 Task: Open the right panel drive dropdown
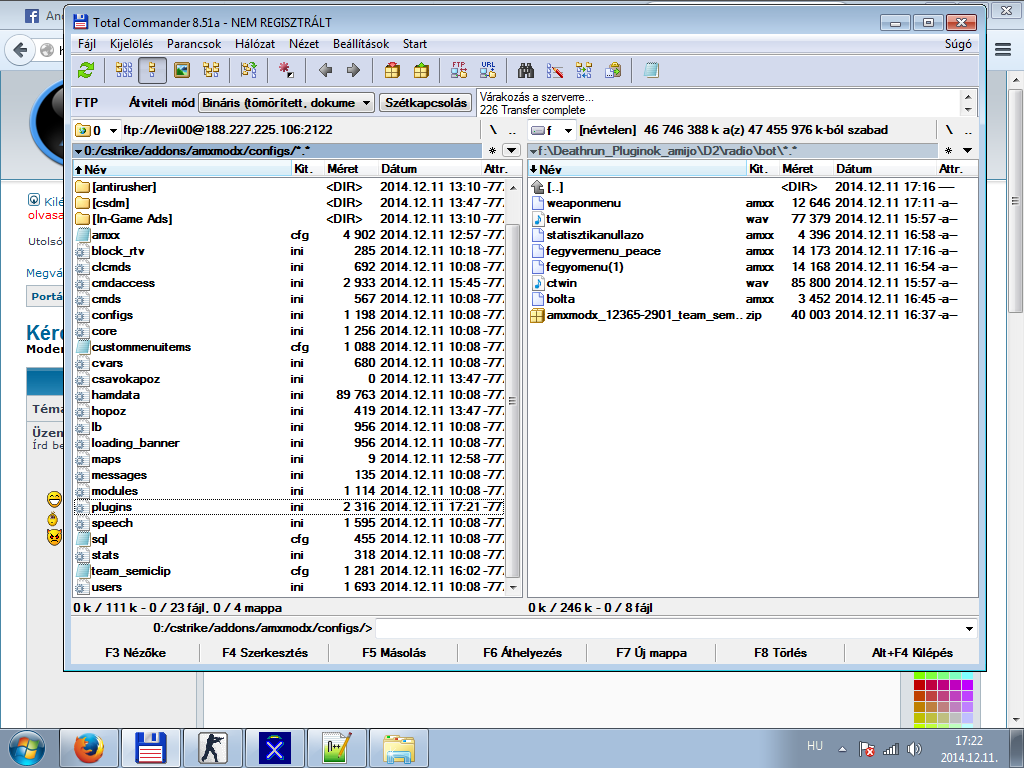pos(568,130)
